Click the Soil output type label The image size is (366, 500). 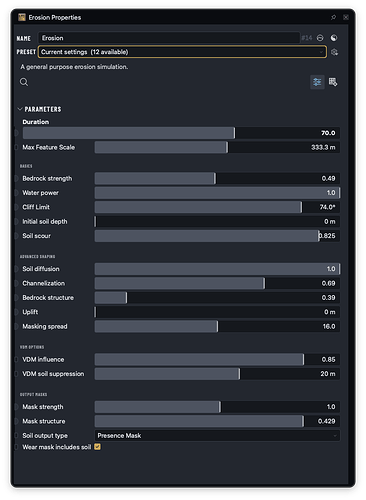pyautogui.click(x=45, y=436)
